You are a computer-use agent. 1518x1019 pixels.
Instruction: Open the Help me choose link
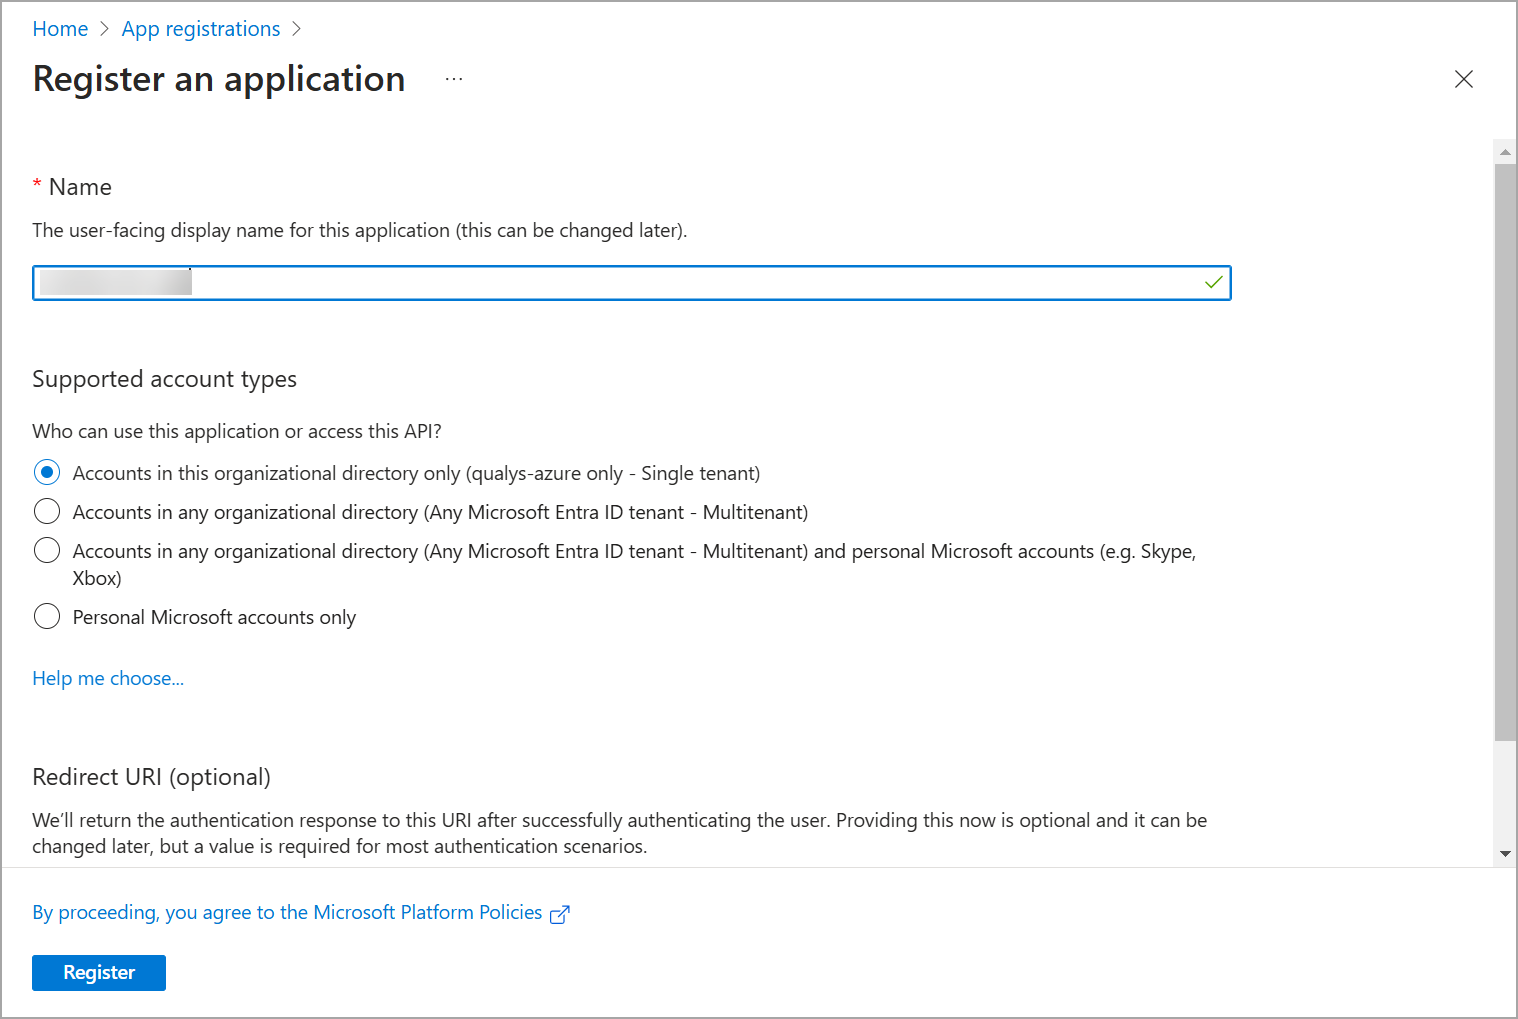(108, 678)
